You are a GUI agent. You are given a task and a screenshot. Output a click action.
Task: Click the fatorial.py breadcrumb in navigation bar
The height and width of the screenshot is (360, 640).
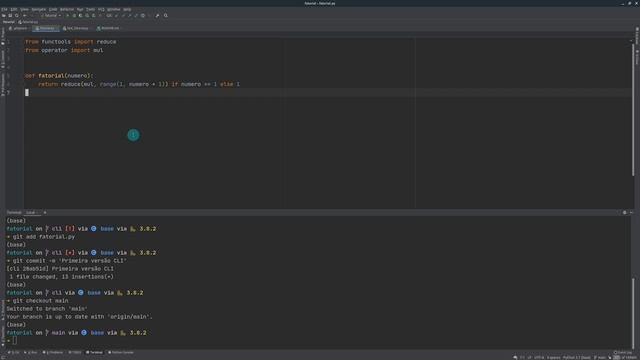(x=28, y=22)
